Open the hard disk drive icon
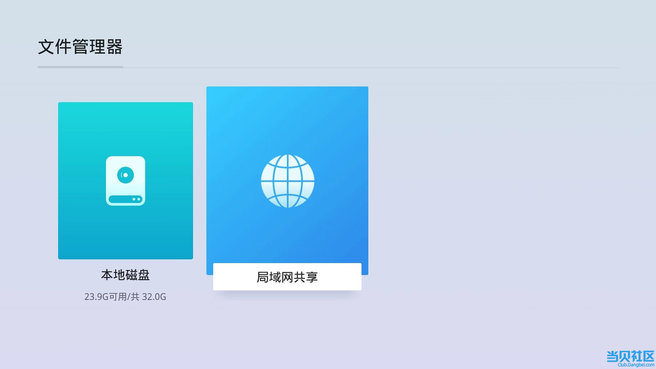This screenshot has height=369, width=656. pos(126,181)
